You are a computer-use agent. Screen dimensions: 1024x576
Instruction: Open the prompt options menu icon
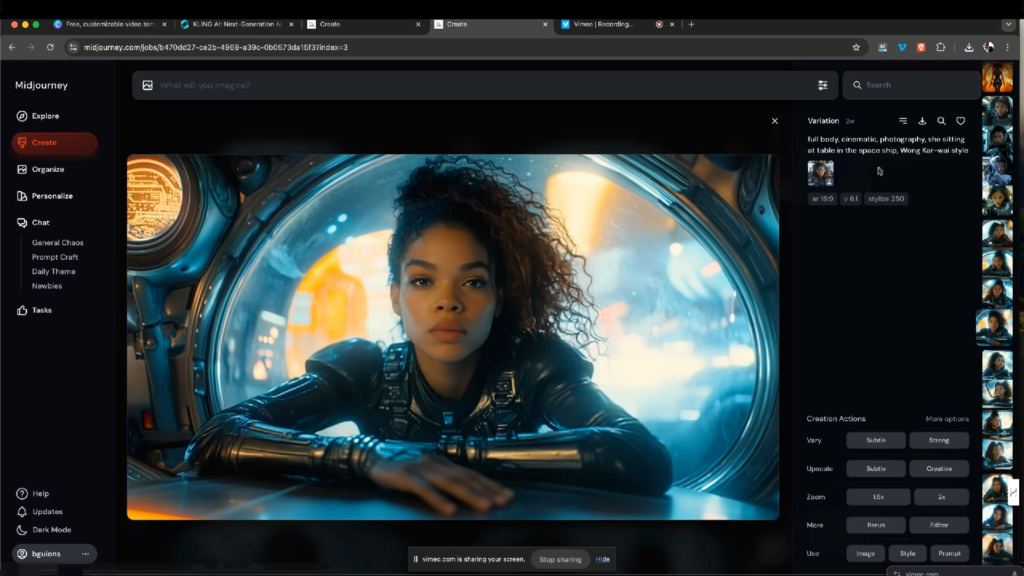coord(903,121)
